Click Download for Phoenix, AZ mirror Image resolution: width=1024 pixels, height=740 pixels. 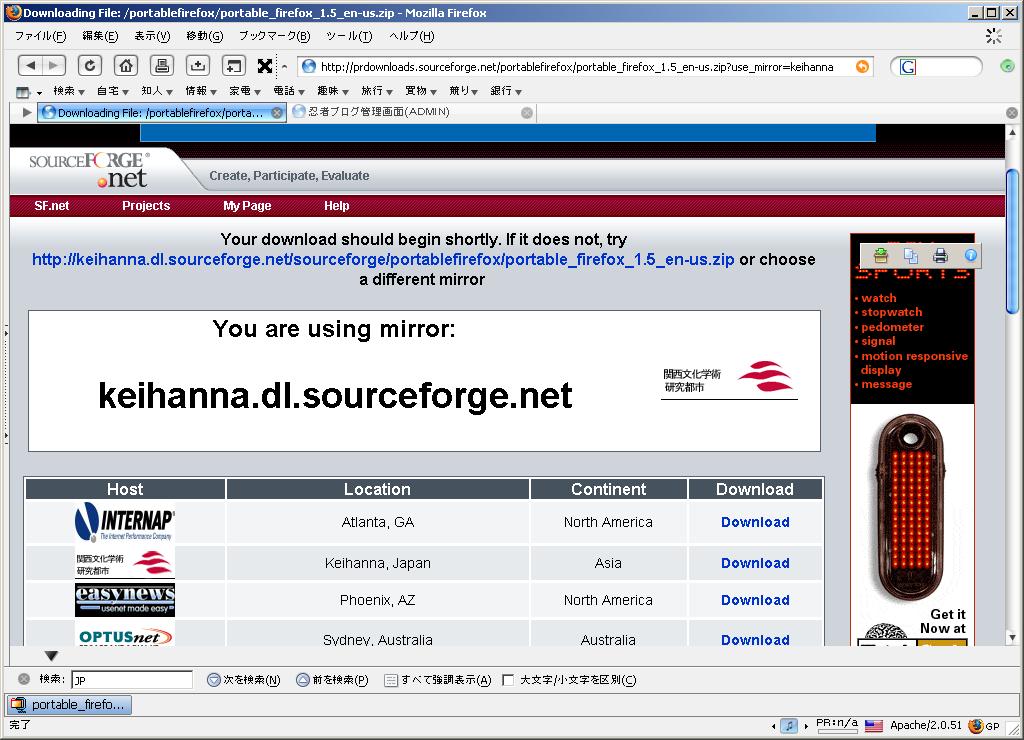pos(755,600)
